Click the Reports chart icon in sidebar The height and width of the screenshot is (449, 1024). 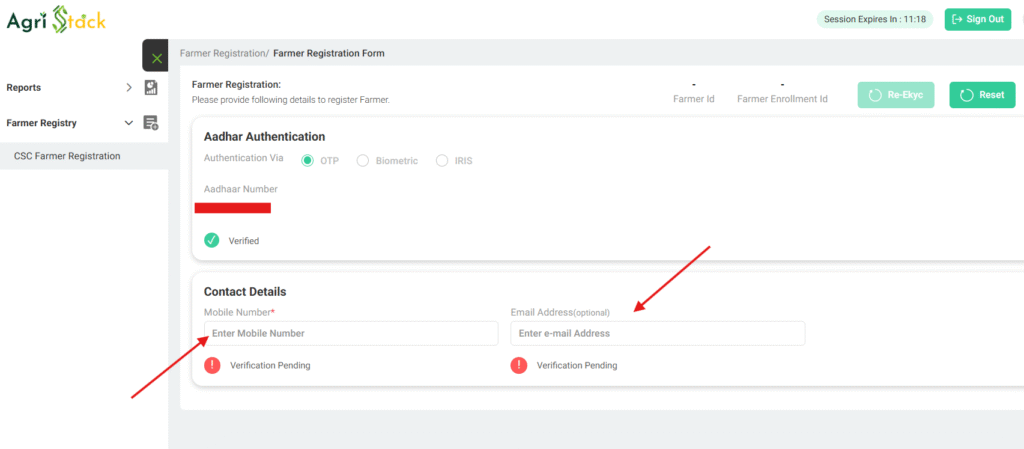[x=151, y=88]
